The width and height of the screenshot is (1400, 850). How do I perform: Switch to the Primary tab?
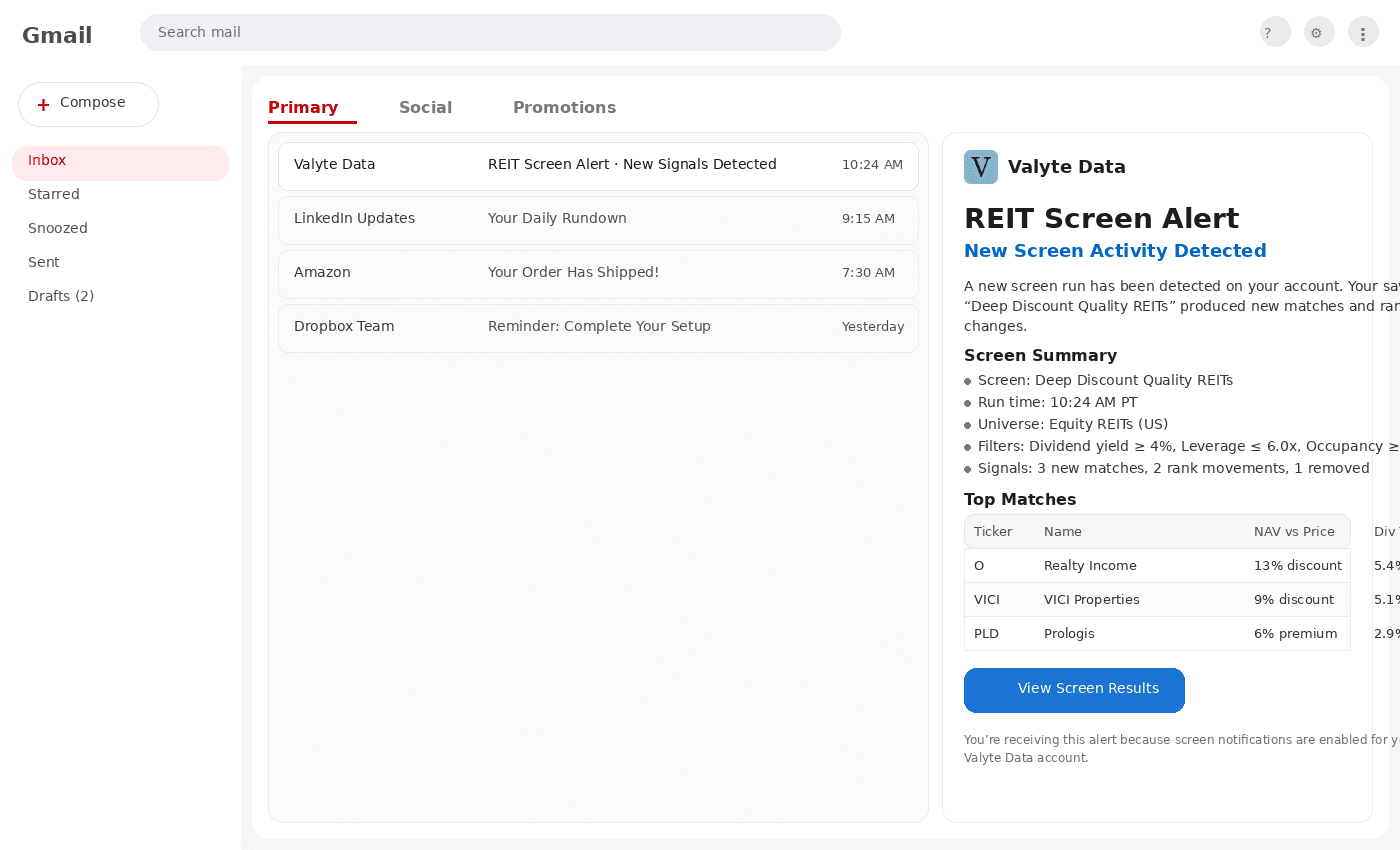coord(303,107)
